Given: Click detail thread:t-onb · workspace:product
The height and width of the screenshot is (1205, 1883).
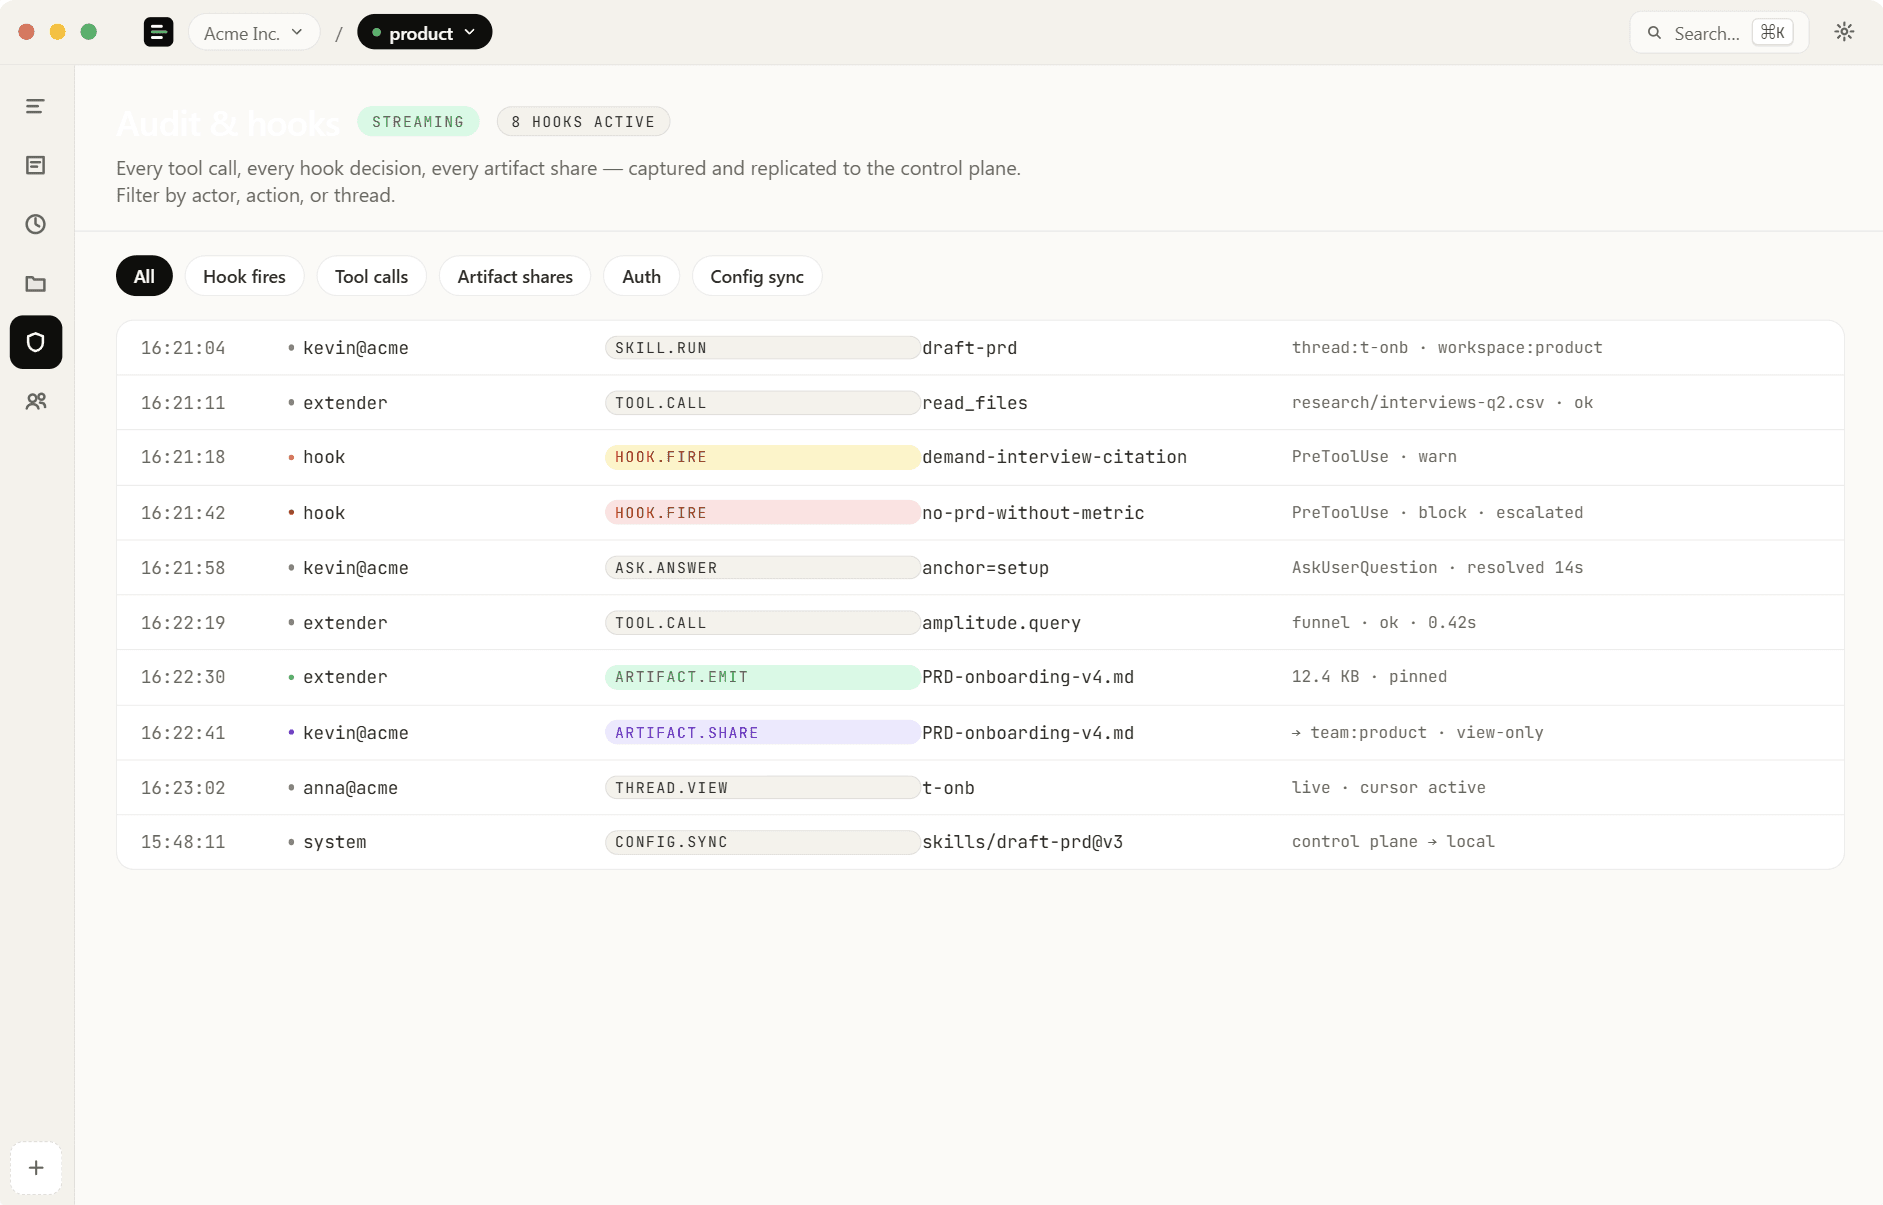Looking at the screenshot, I should point(1447,348).
